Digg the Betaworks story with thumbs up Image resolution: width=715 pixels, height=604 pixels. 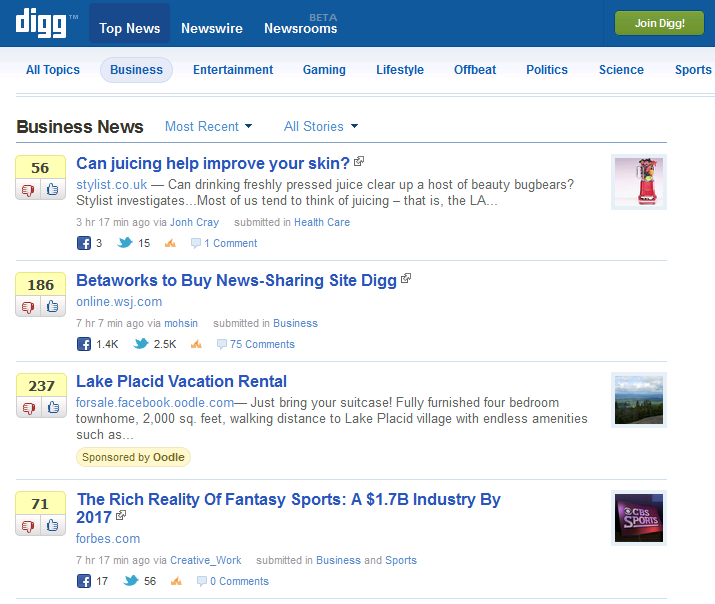pyautogui.click(x=52, y=307)
